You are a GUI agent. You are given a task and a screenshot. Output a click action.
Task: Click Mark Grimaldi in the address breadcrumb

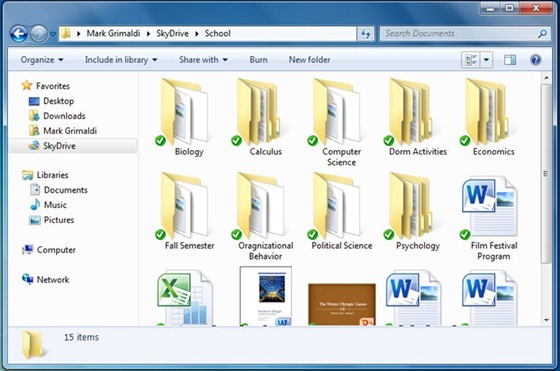(x=113, y=34)
